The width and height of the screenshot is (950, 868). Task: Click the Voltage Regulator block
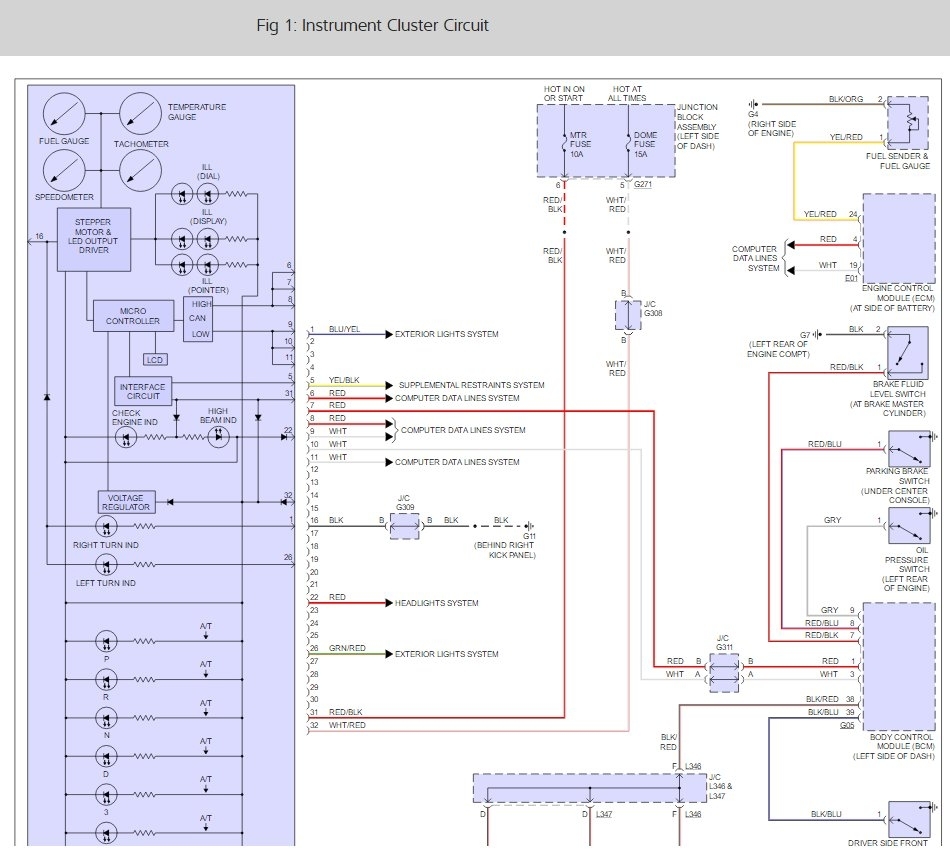point(127,502)
